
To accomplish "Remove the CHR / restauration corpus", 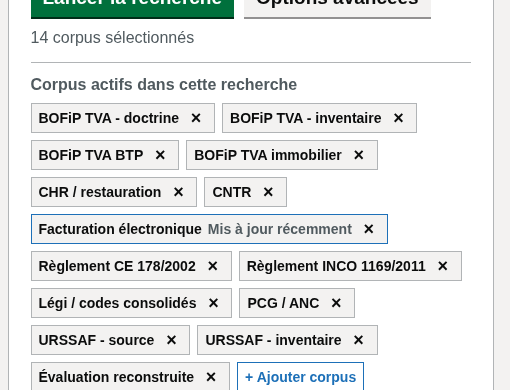I will coord(178,192).
